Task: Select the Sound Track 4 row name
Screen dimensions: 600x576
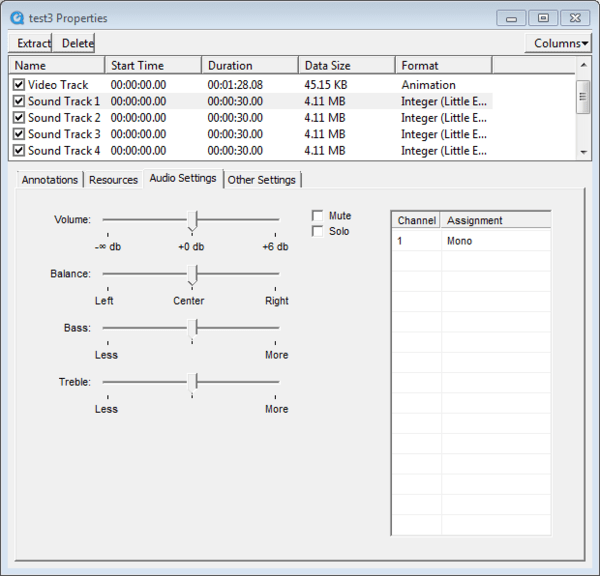Action: (64, 150)
